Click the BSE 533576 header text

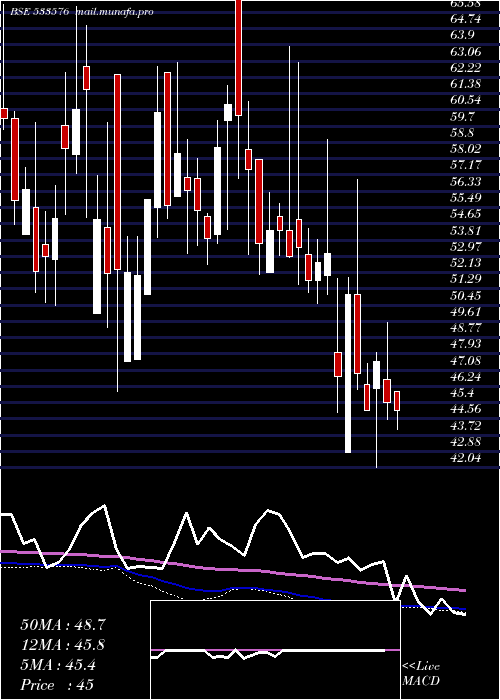(39, 12)
